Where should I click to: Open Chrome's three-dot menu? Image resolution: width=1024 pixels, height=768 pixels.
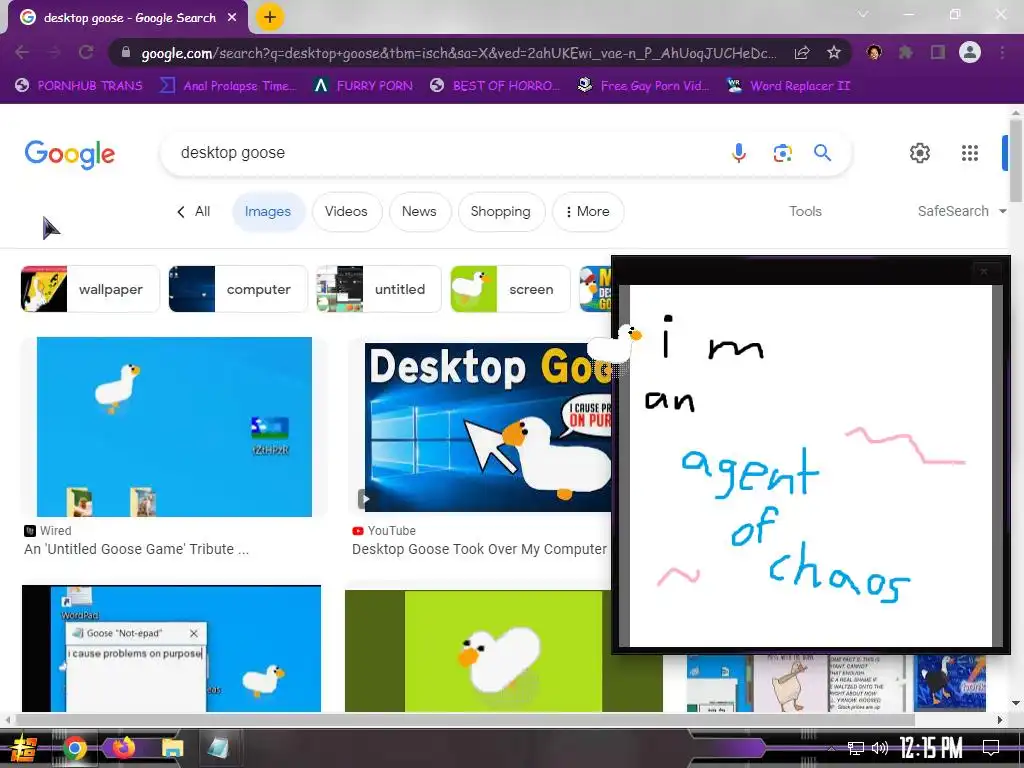pos(1002,52)
